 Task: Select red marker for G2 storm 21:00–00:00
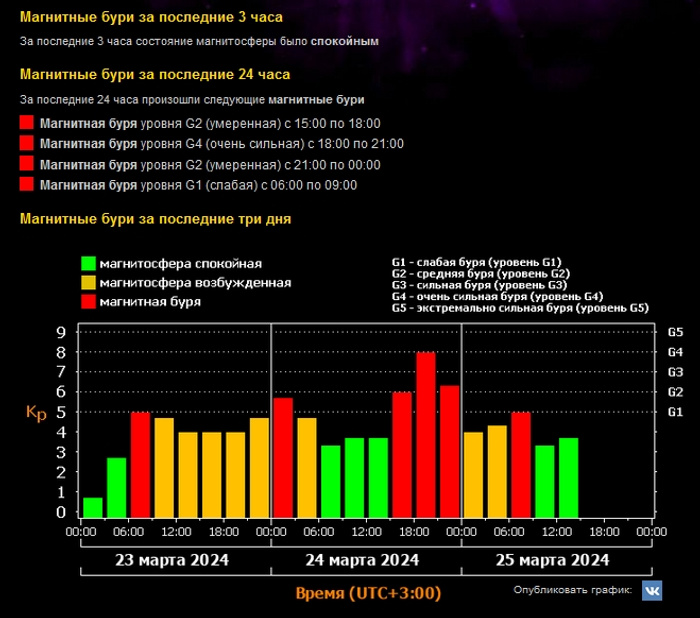(27, 164)
